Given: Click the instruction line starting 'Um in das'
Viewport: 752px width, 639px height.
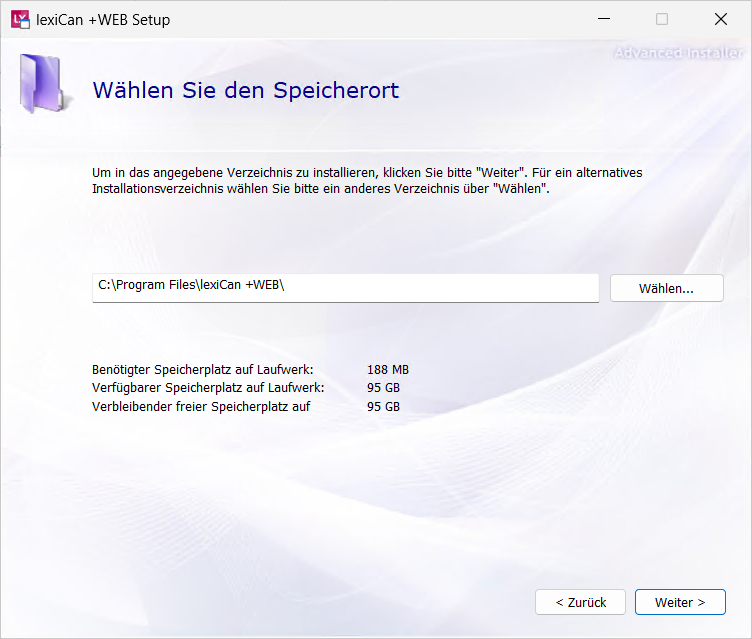Looking at the screenshot, I should pos(367,173).
